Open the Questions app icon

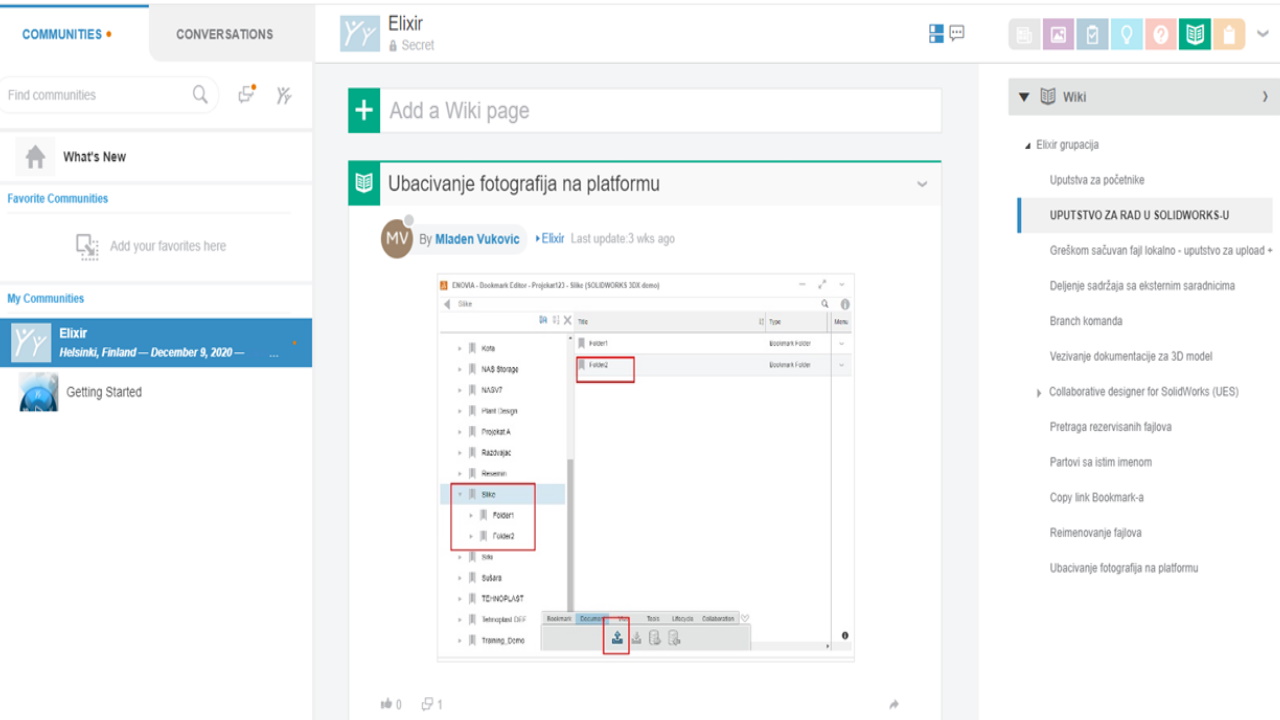1160,33
